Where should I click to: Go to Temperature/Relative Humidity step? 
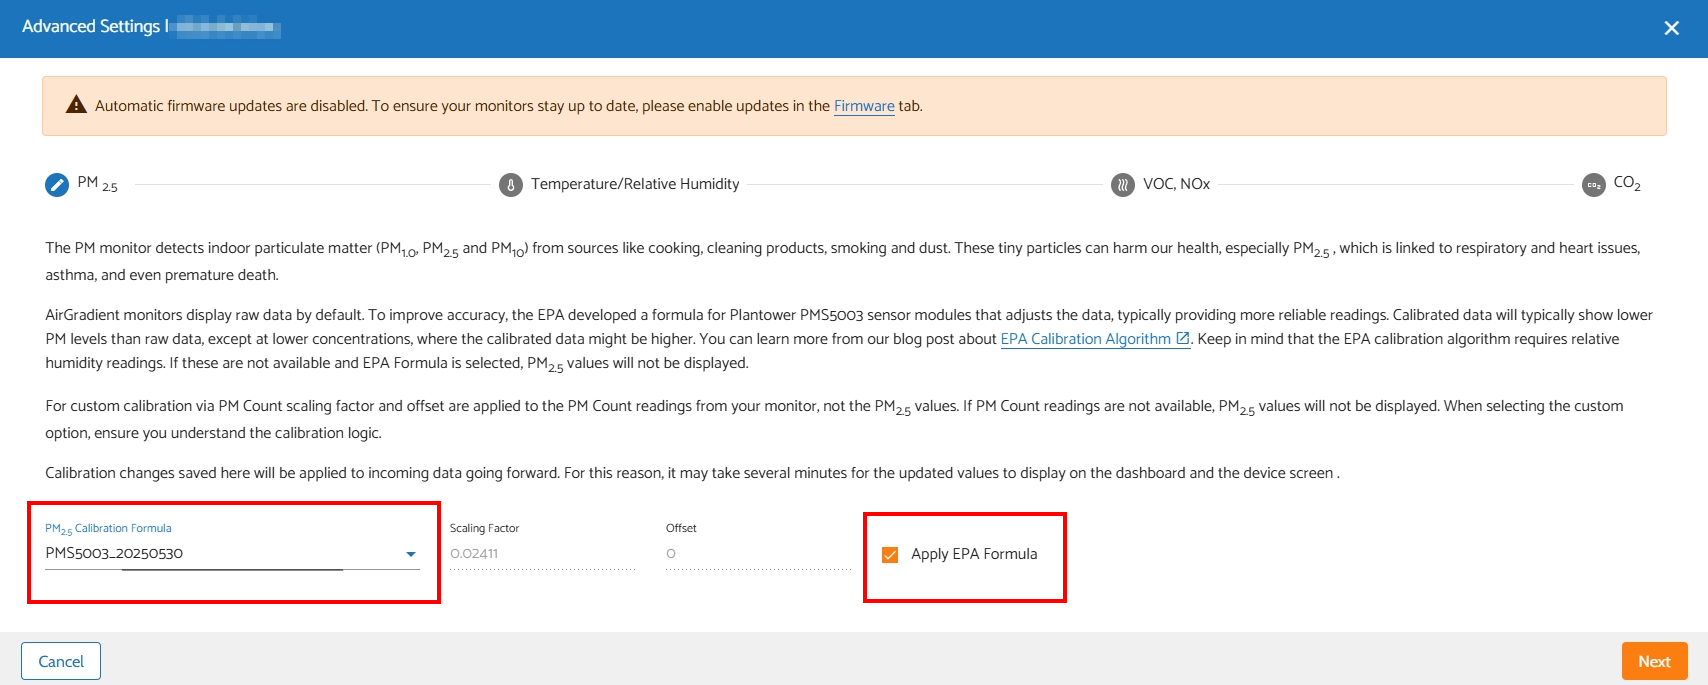pos(635,184)
